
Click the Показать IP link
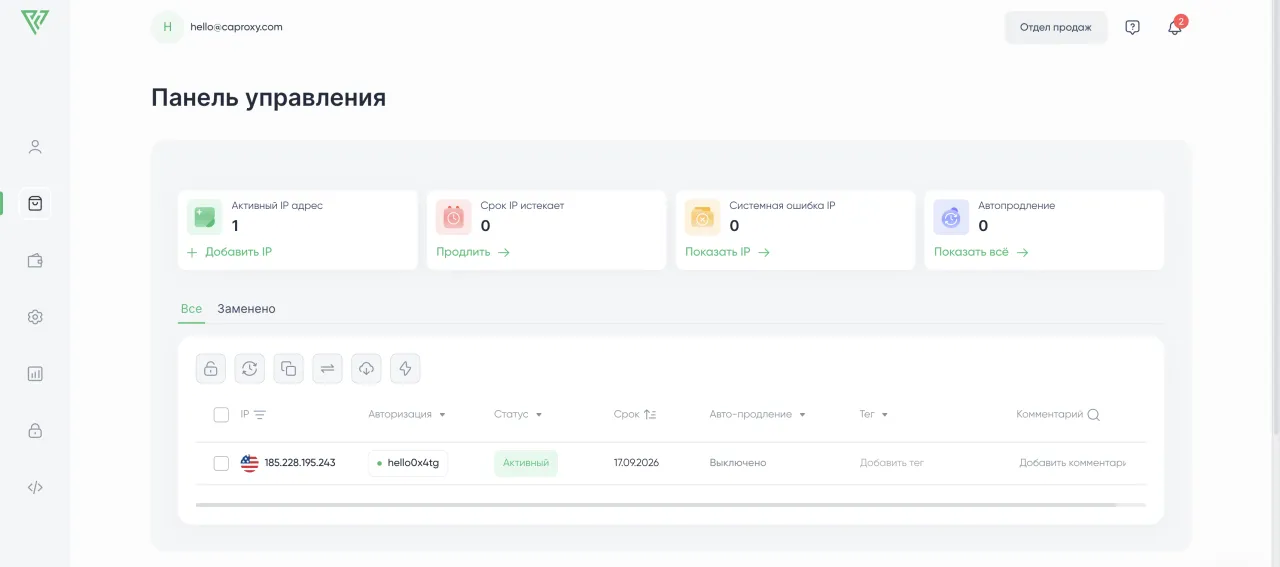pyautogui.click(x=727, y=252)
